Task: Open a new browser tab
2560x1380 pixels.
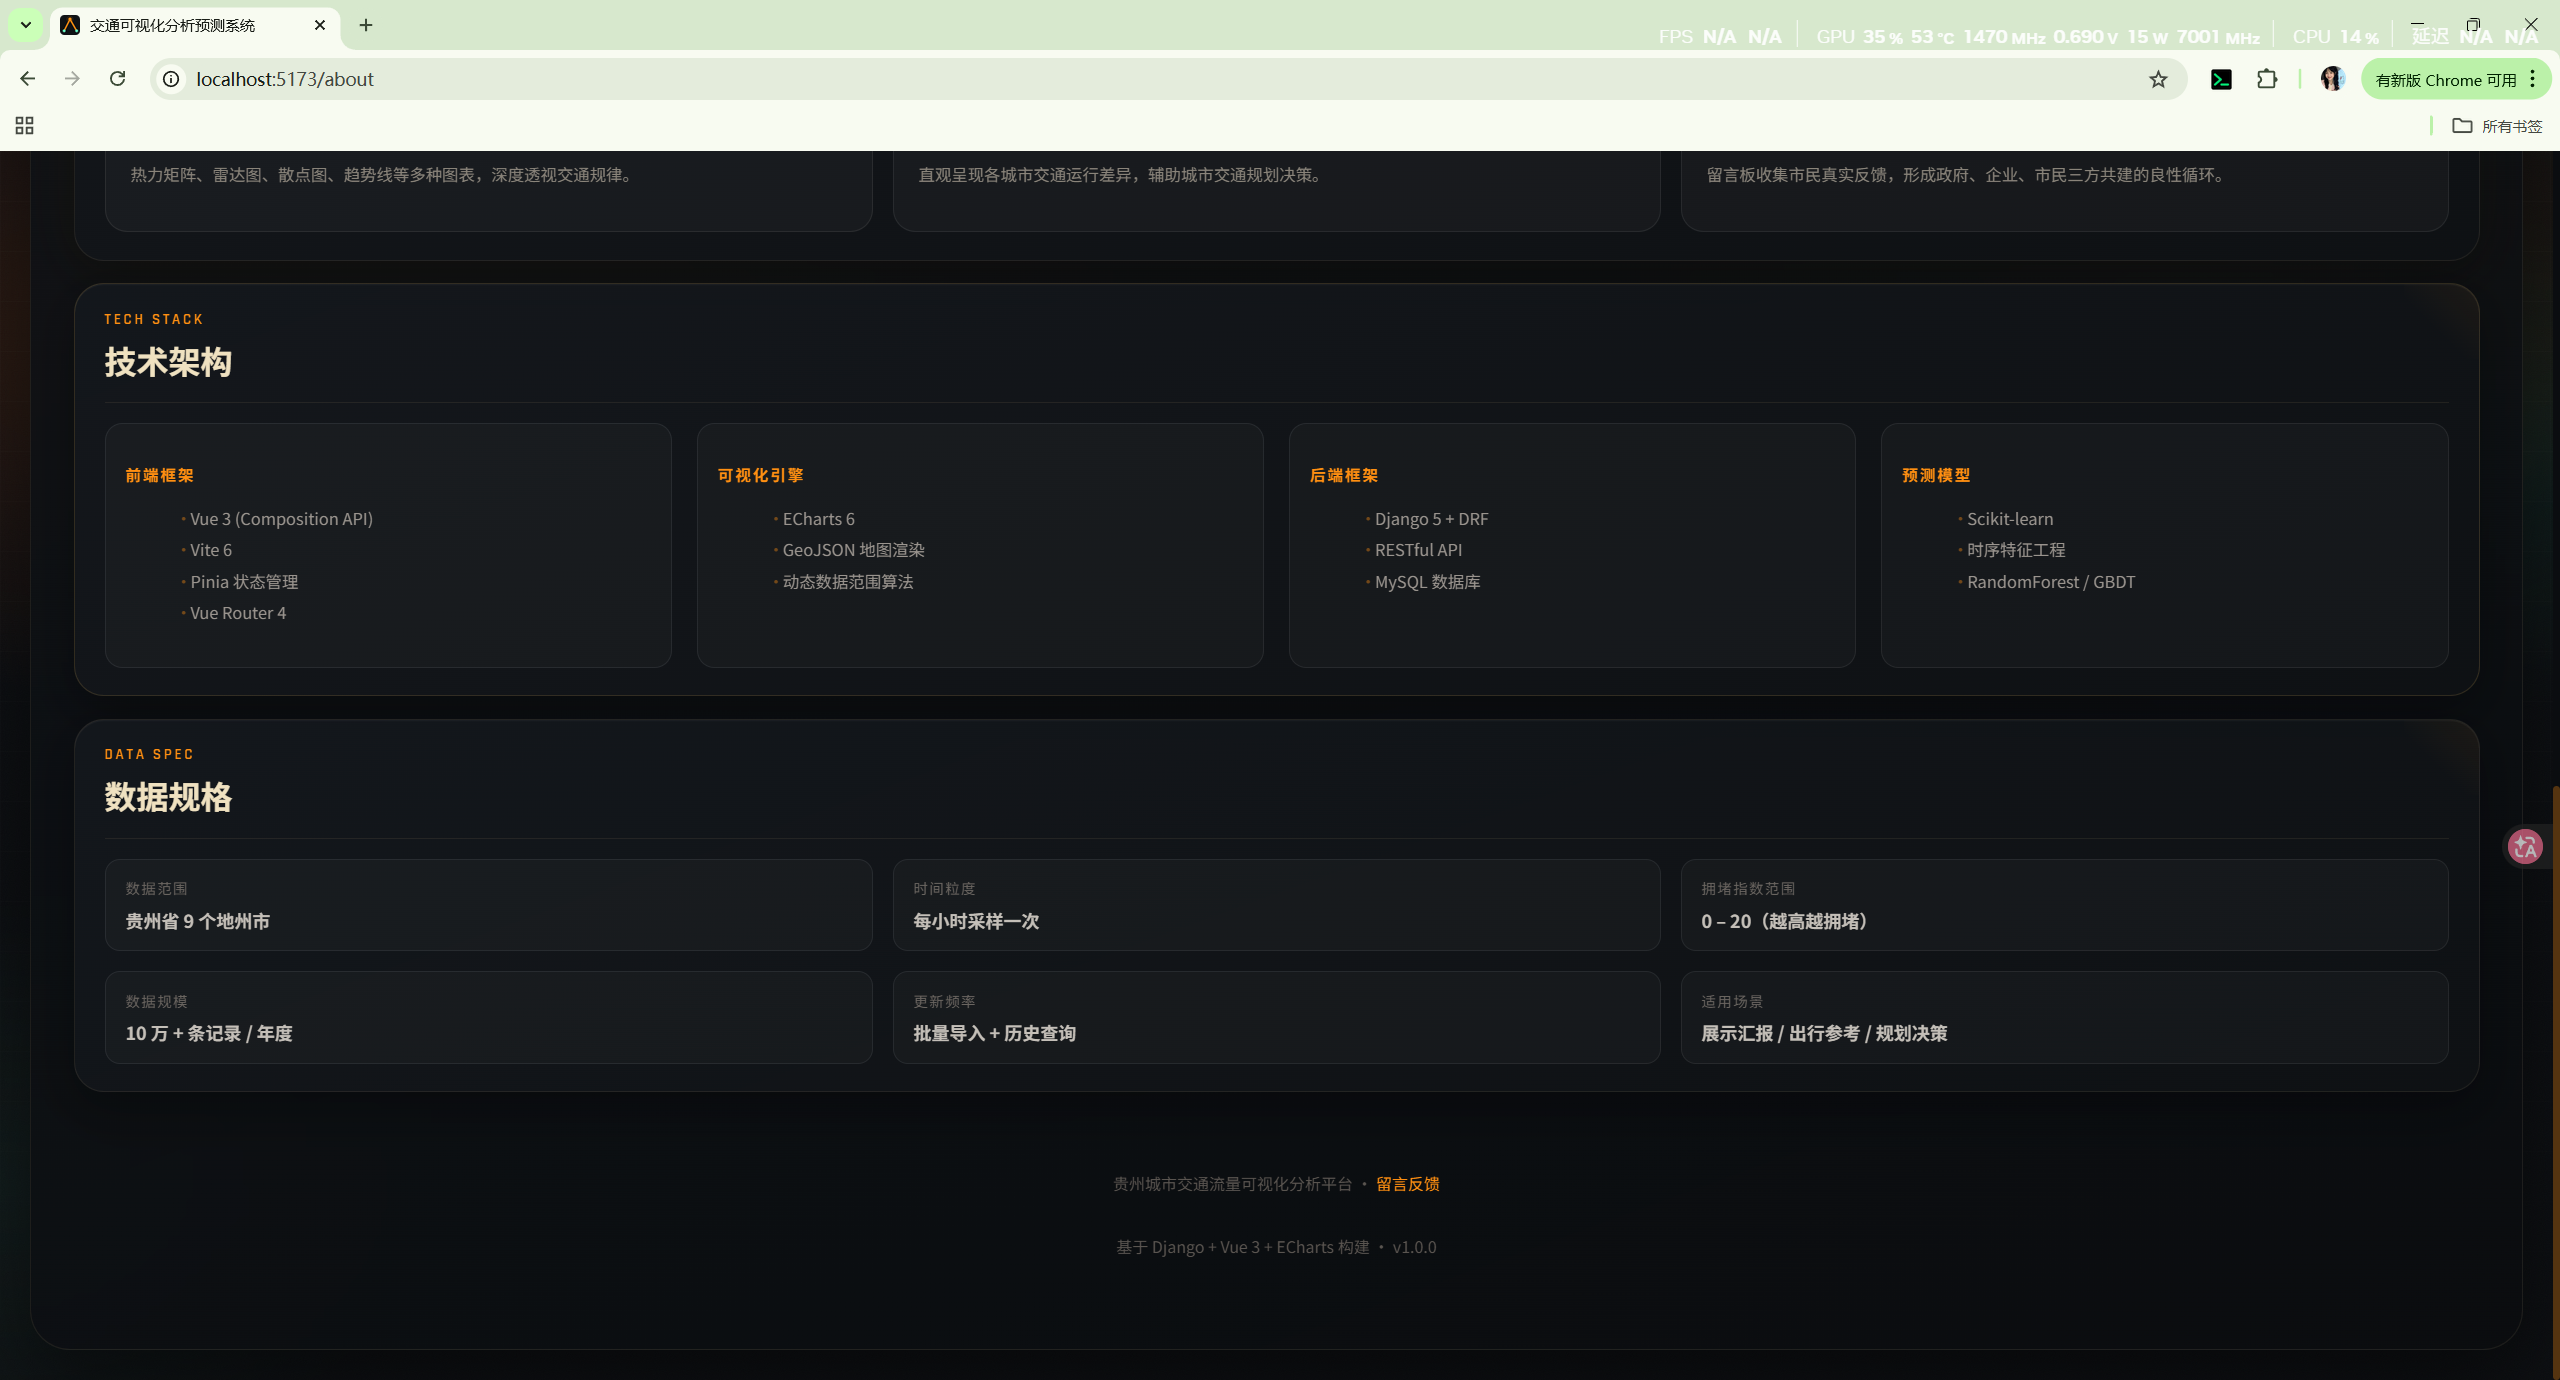Action: coord(366,25)
